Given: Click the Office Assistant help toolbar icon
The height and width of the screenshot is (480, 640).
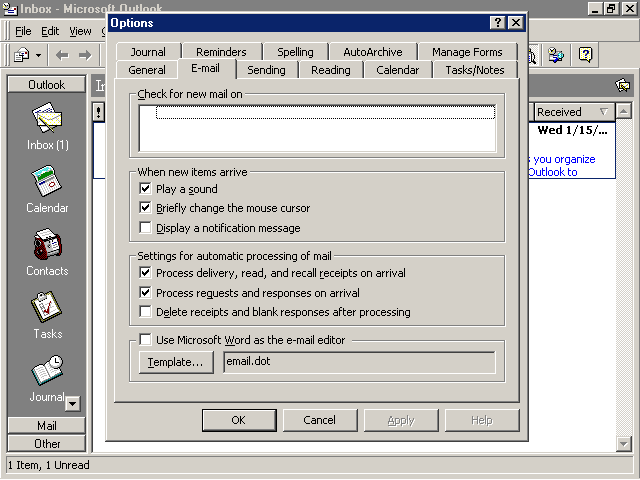Looking at the screenshot, I should click(x=586, y=55).
